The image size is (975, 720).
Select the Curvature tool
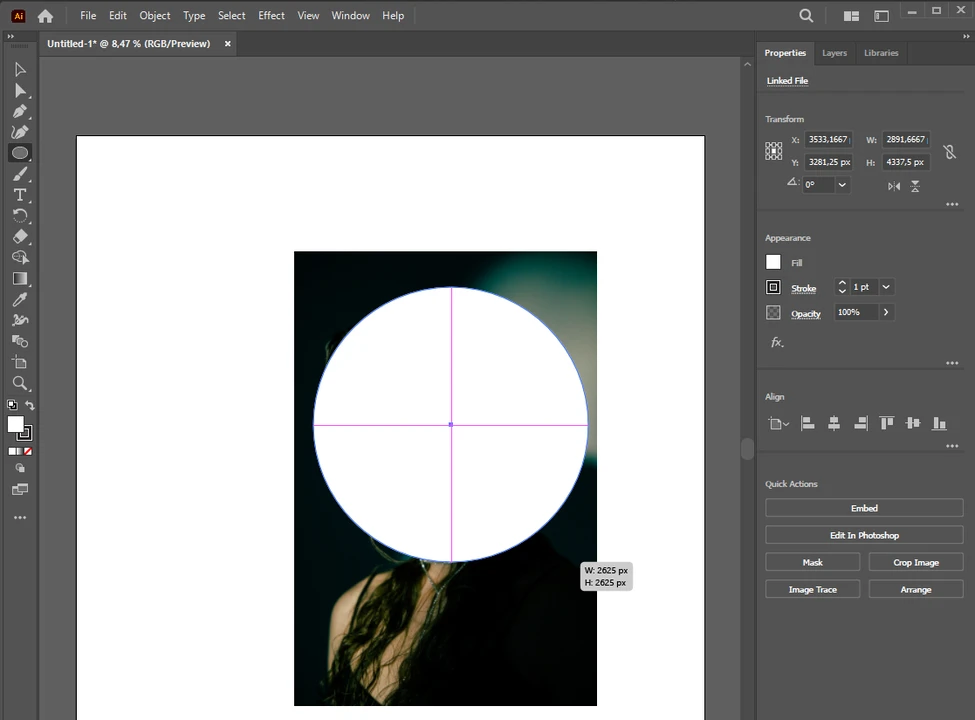20,132
